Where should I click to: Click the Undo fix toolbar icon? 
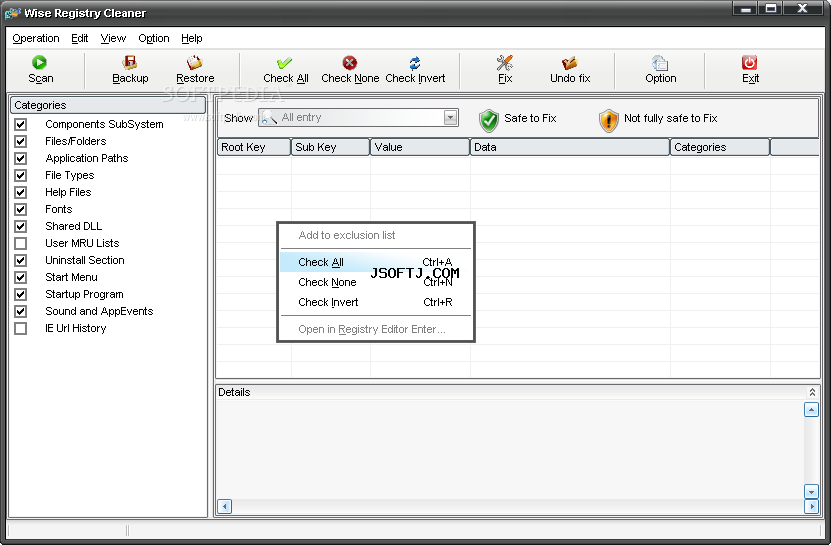[570, 63]
